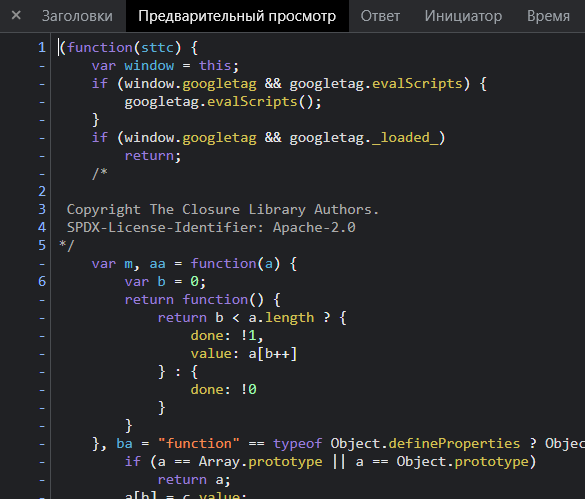Click 'value: a[b++]' code line
Viewport: 585px width, 499px height.
pyautogui.click(x=244, y=353)
